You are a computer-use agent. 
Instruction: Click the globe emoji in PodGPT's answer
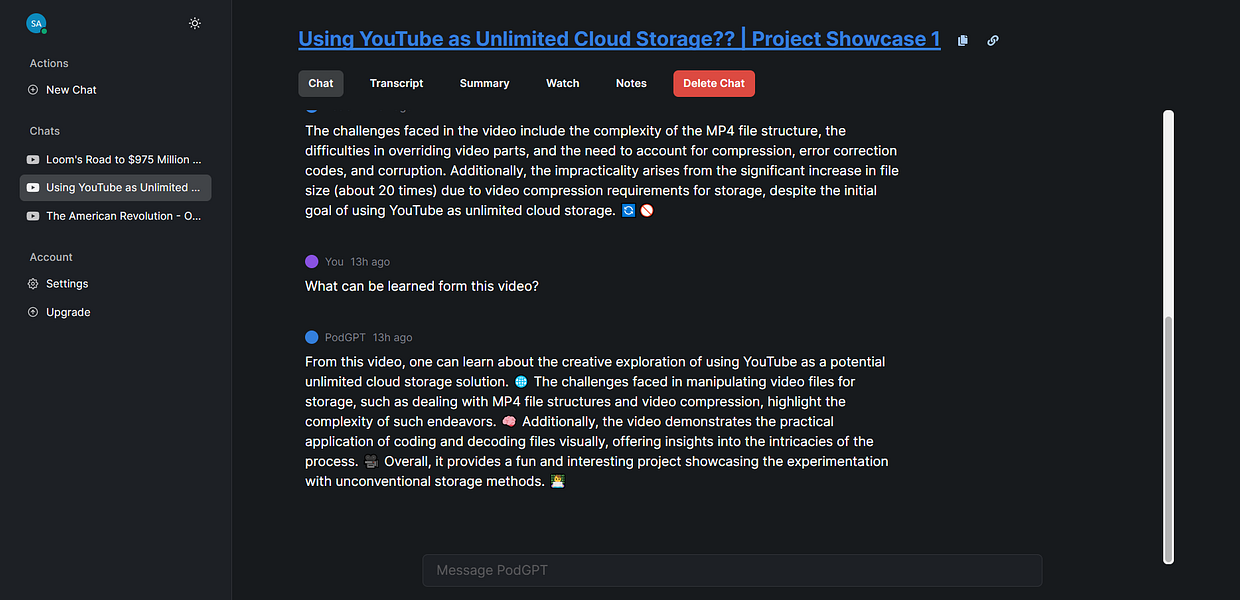click(520, 382)
